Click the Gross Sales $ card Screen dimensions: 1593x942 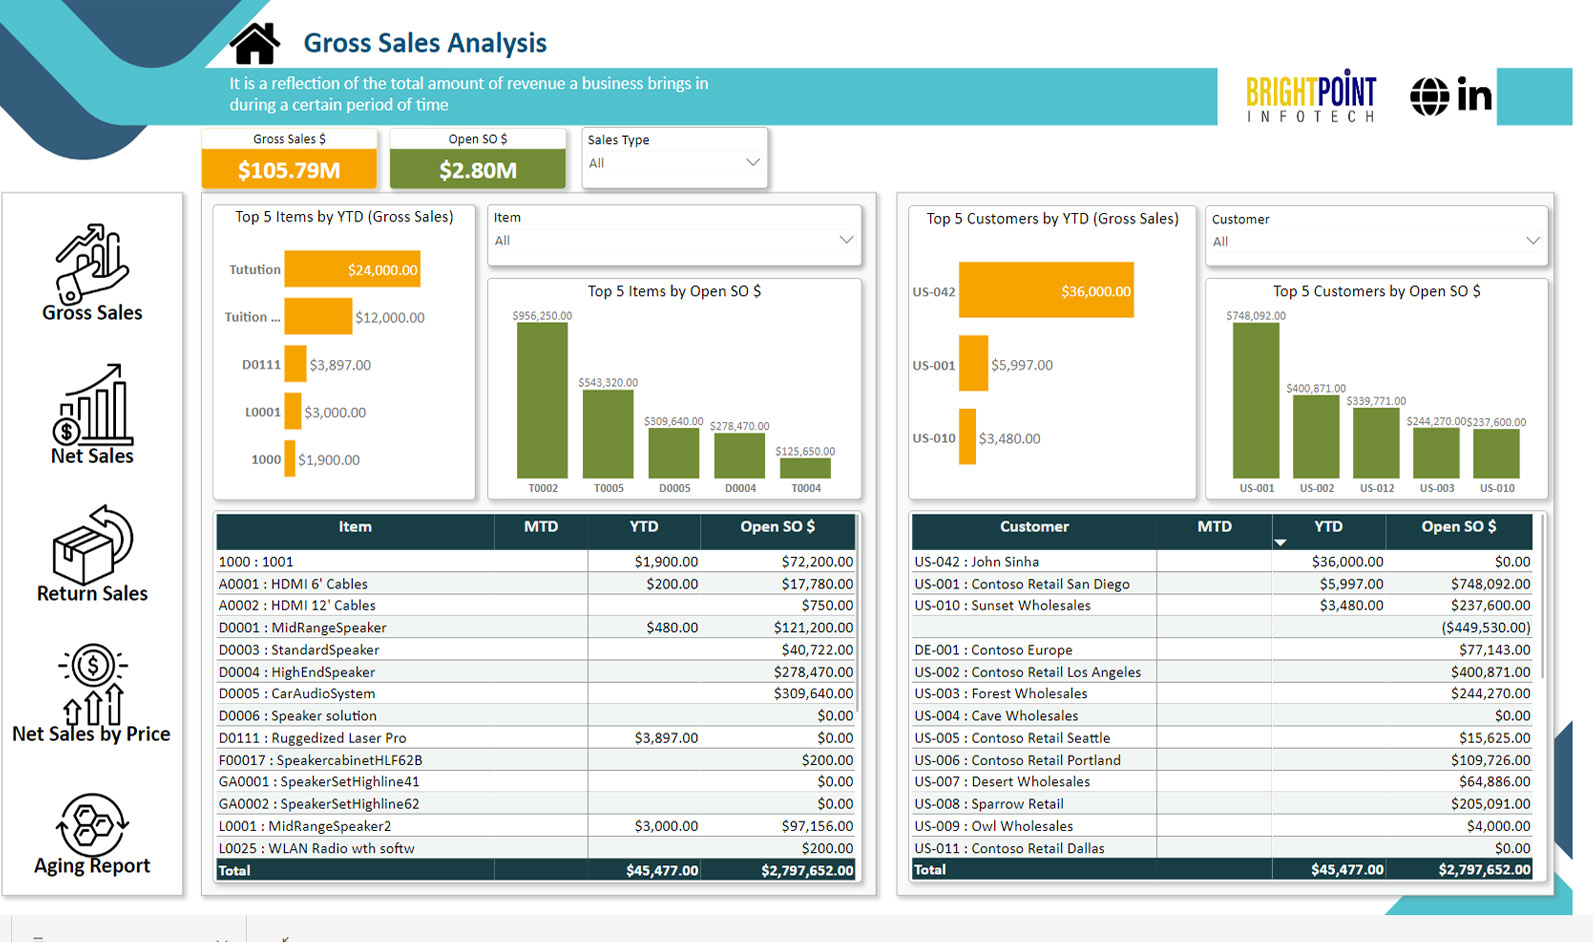pyautogui.click(x=289, y=169)
